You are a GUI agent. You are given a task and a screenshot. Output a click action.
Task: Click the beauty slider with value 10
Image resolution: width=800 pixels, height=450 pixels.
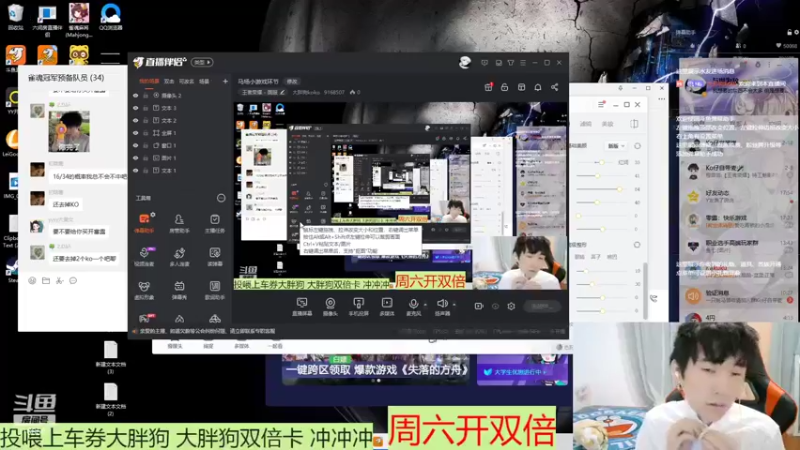604,271
